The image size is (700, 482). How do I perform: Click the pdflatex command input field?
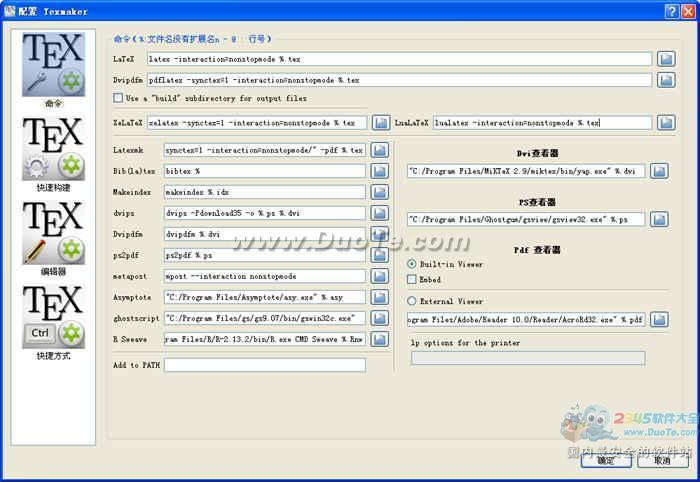coord(399,80)
